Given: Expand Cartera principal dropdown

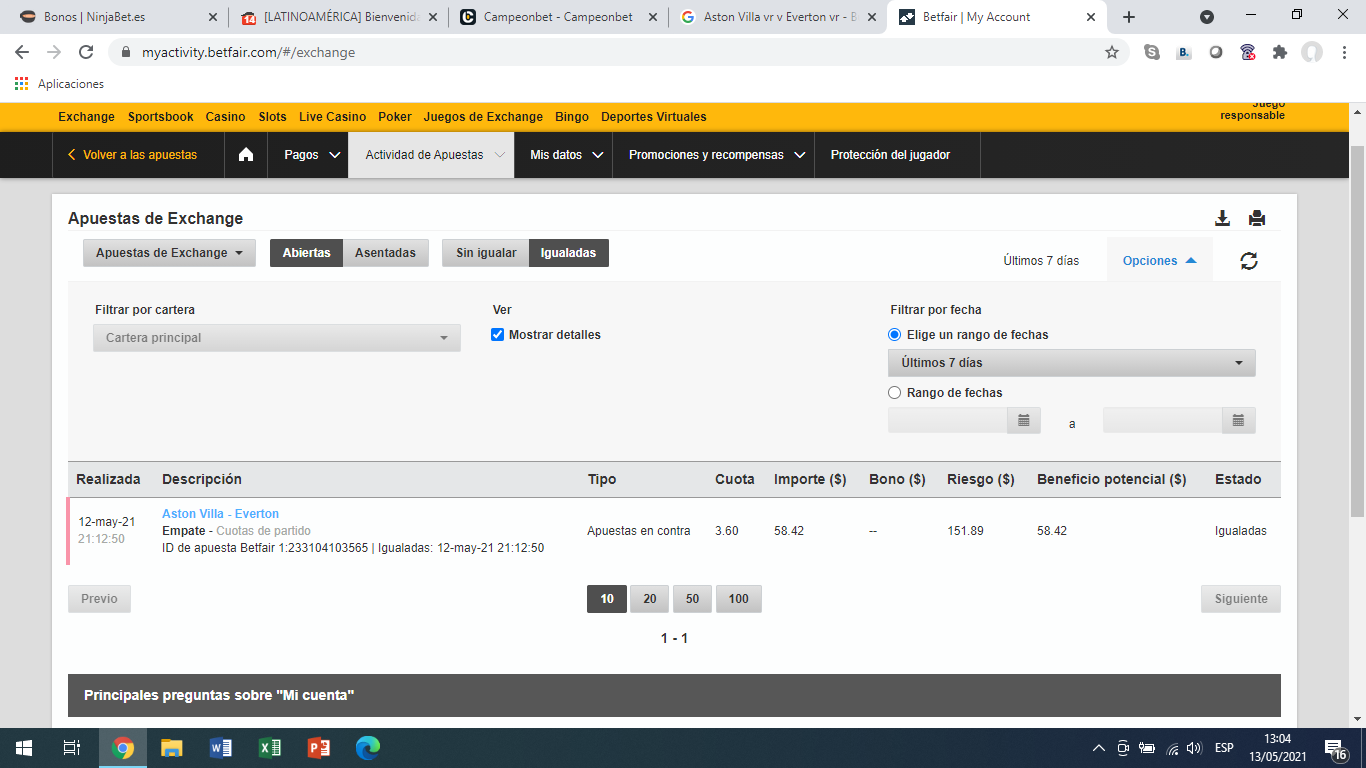Looking at the screenshot, I should pos(277,338).
